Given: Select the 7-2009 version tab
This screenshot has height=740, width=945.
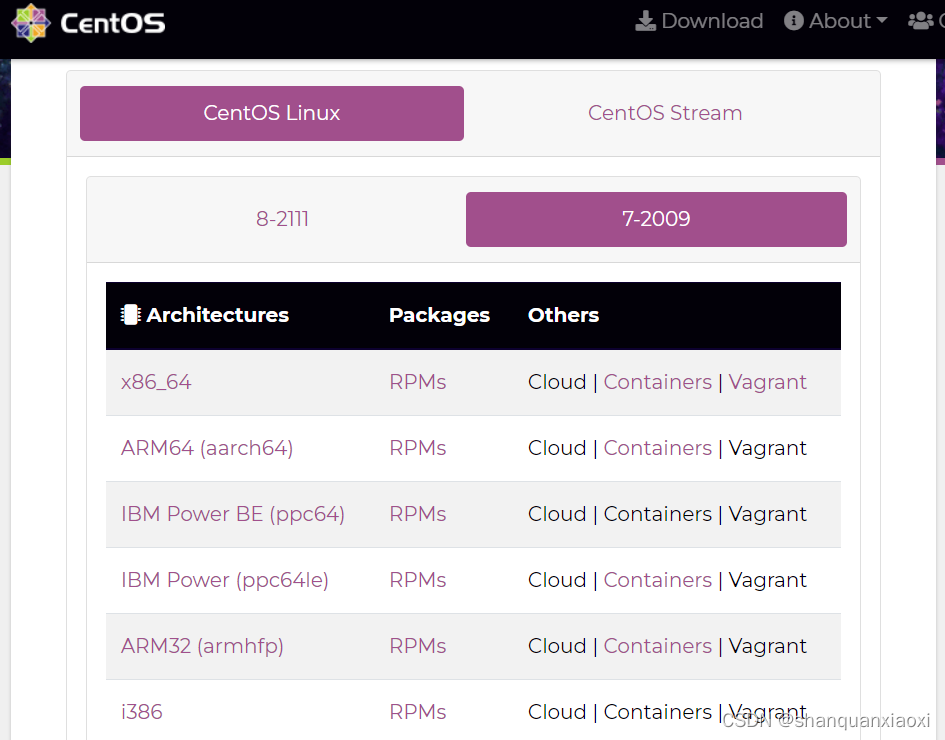Looking at the screenshot, I should click(x=656, y=219).
